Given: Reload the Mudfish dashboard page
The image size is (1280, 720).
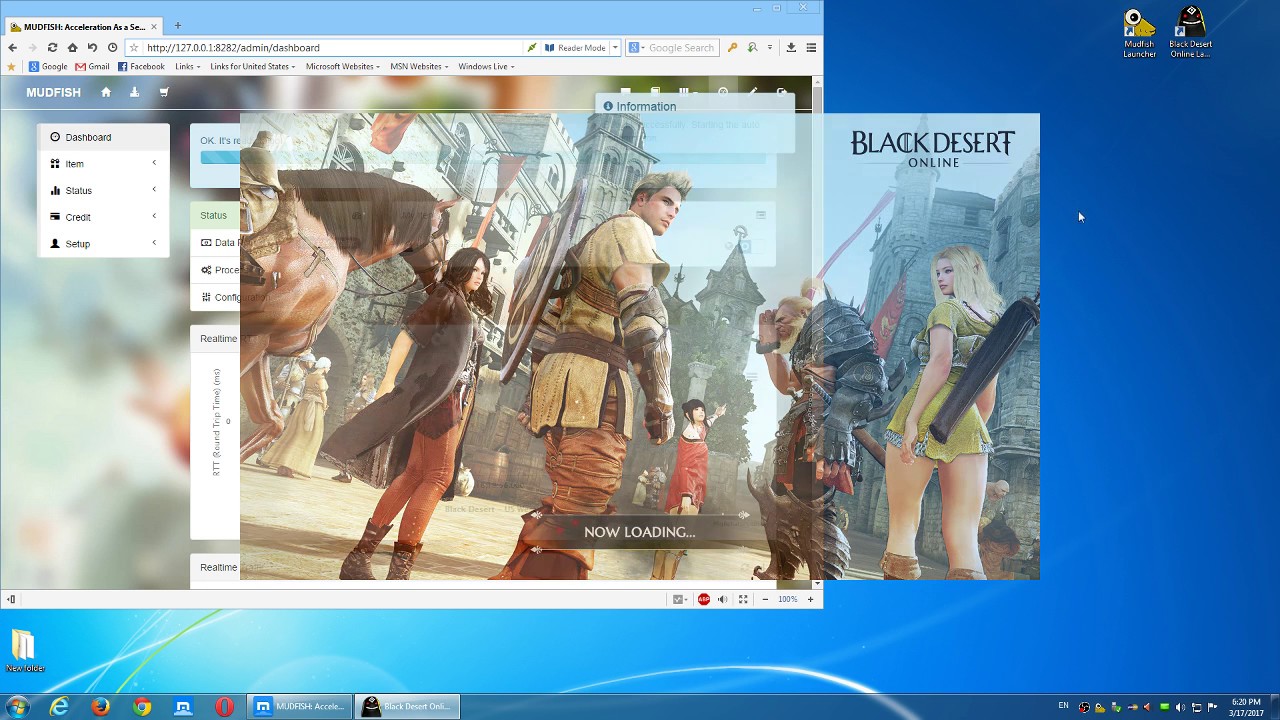Looking at the screenshot, I should [52, 47].
